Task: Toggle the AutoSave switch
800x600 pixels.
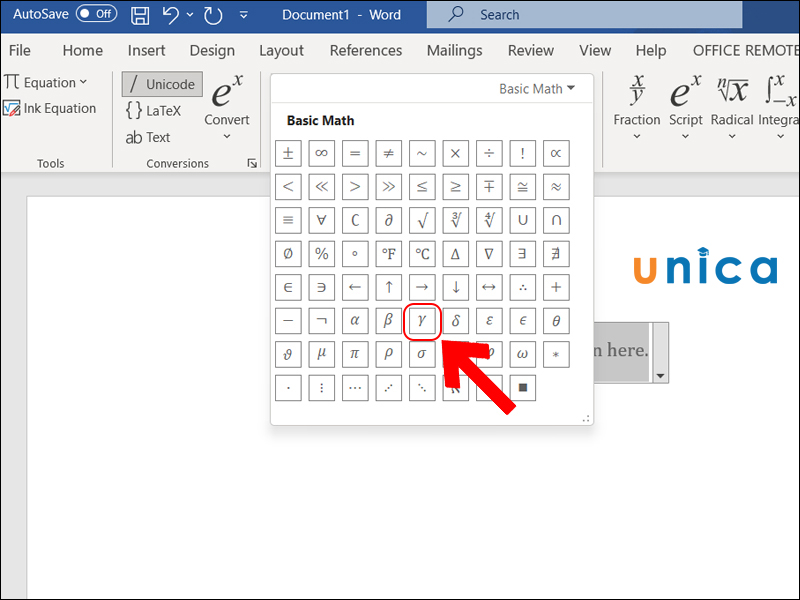Action: click(95, 15)
